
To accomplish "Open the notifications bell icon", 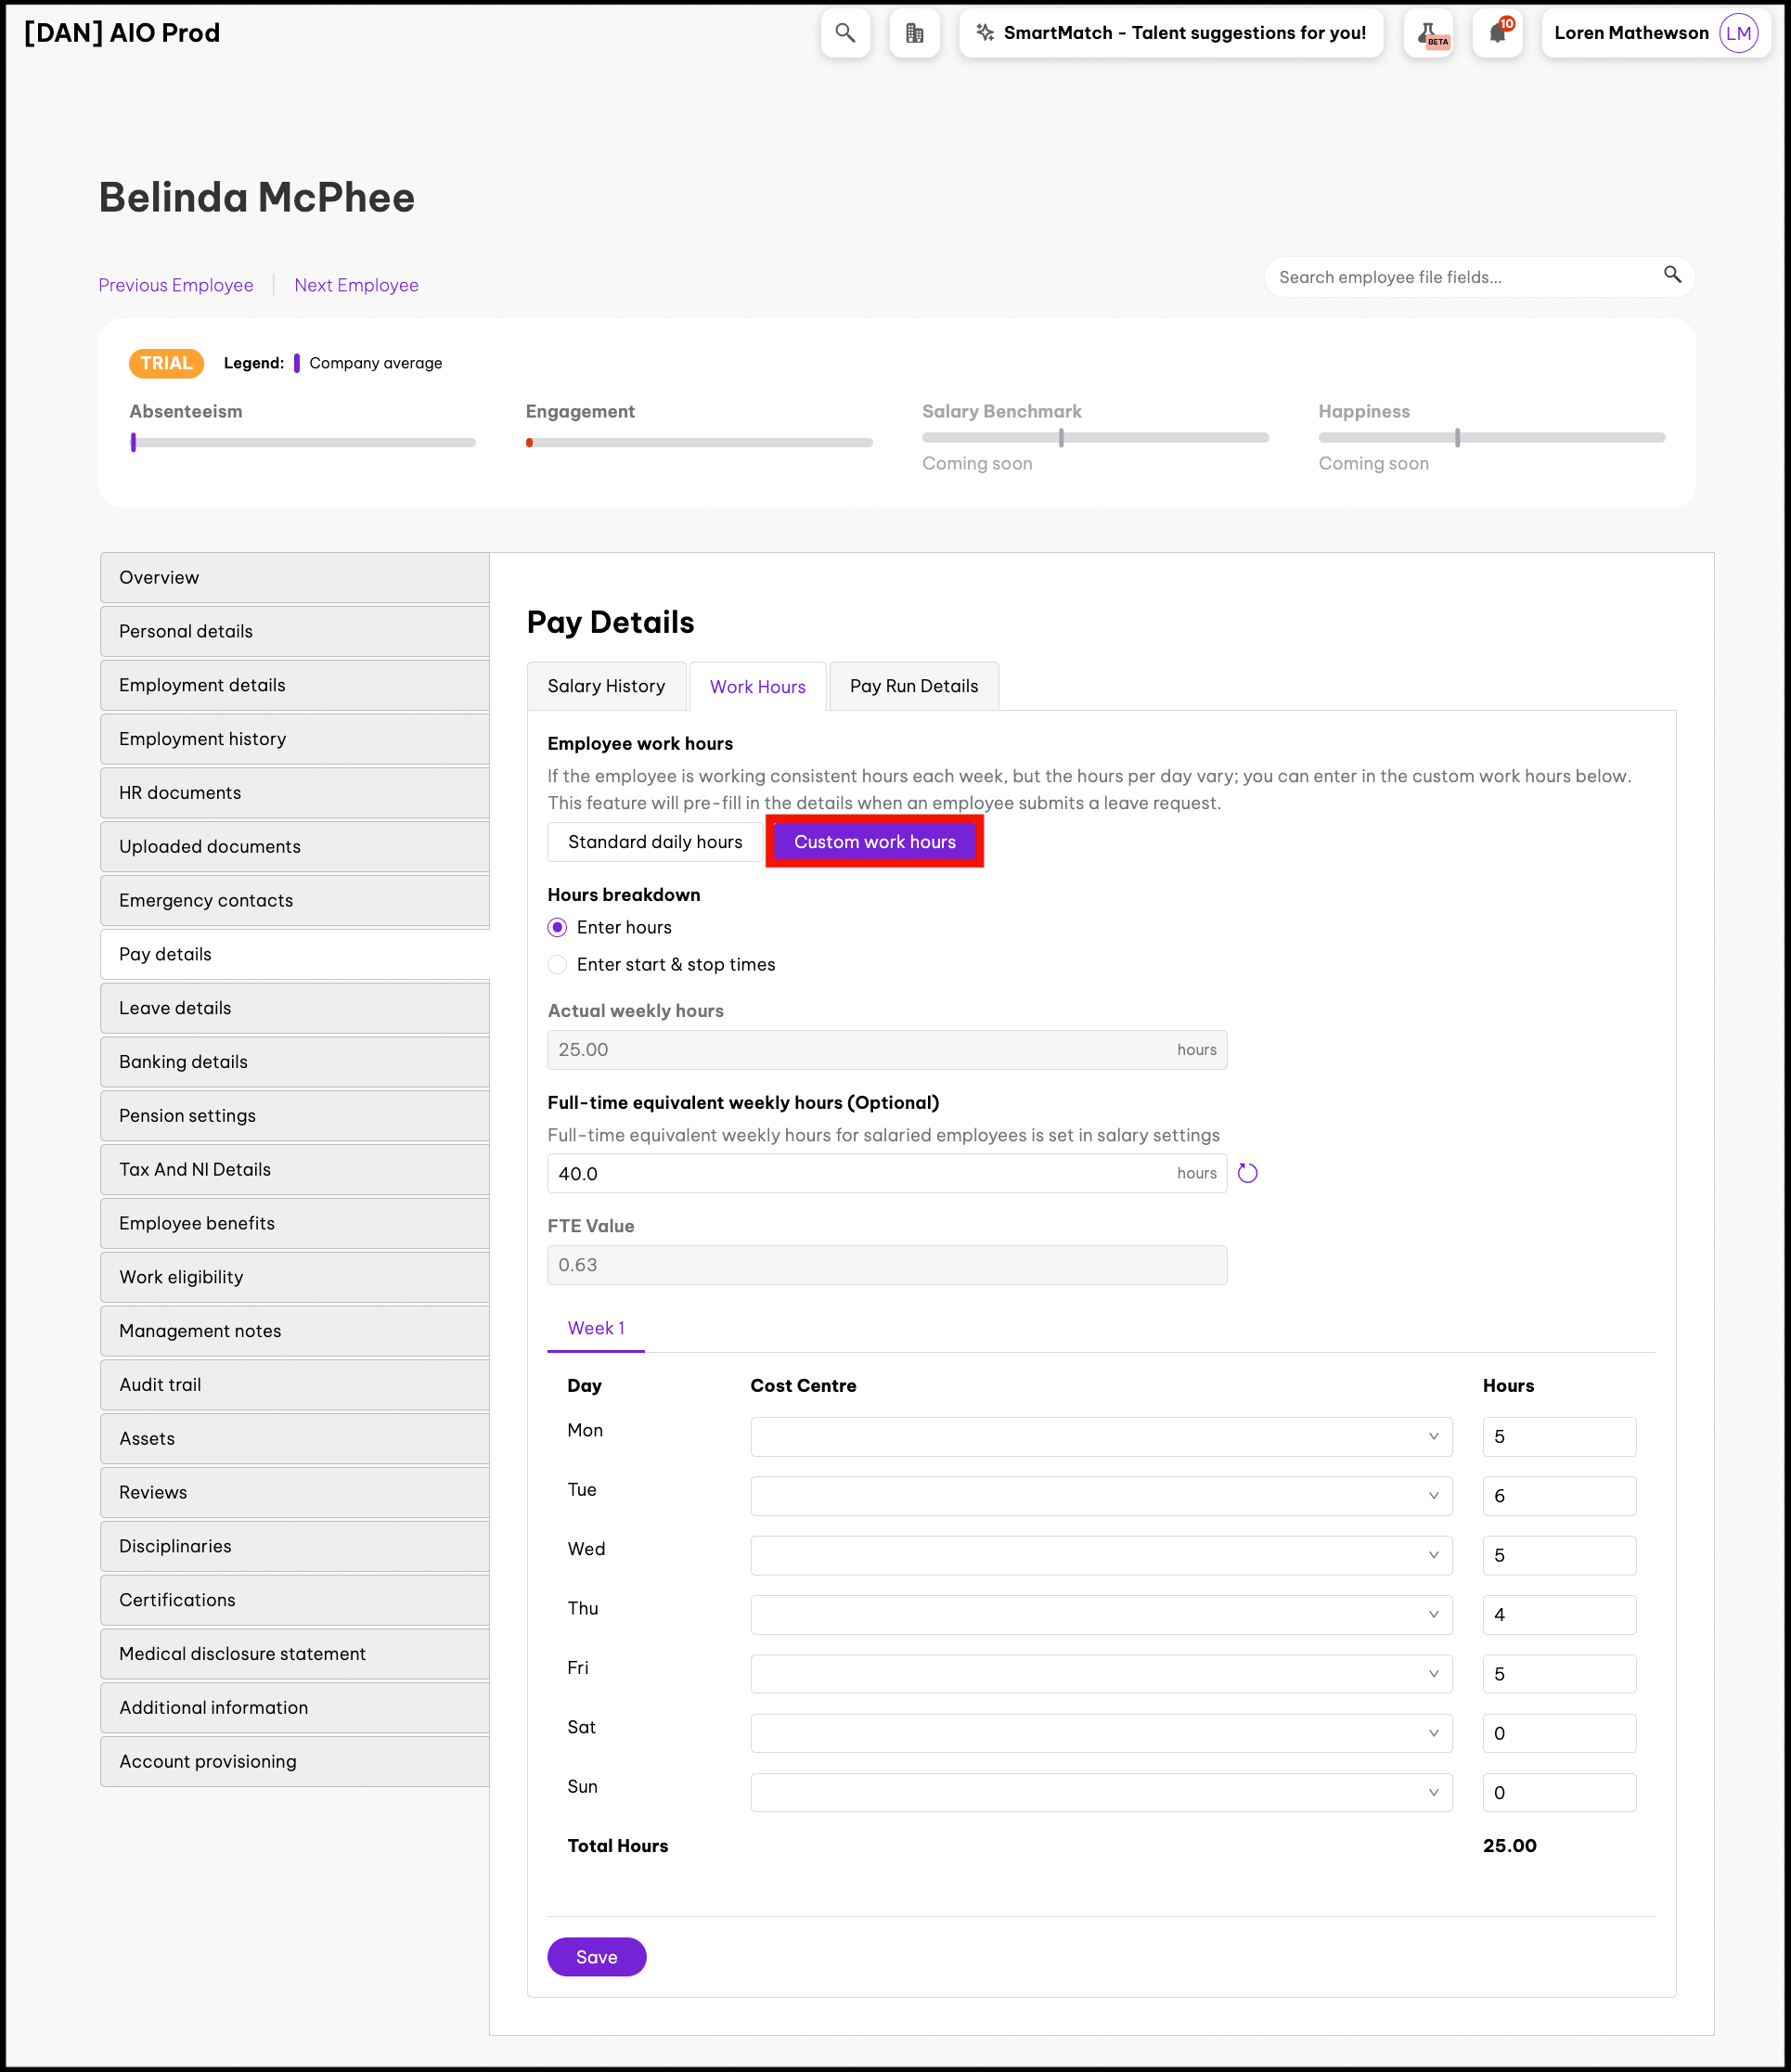I will [x=1497, y=33].
